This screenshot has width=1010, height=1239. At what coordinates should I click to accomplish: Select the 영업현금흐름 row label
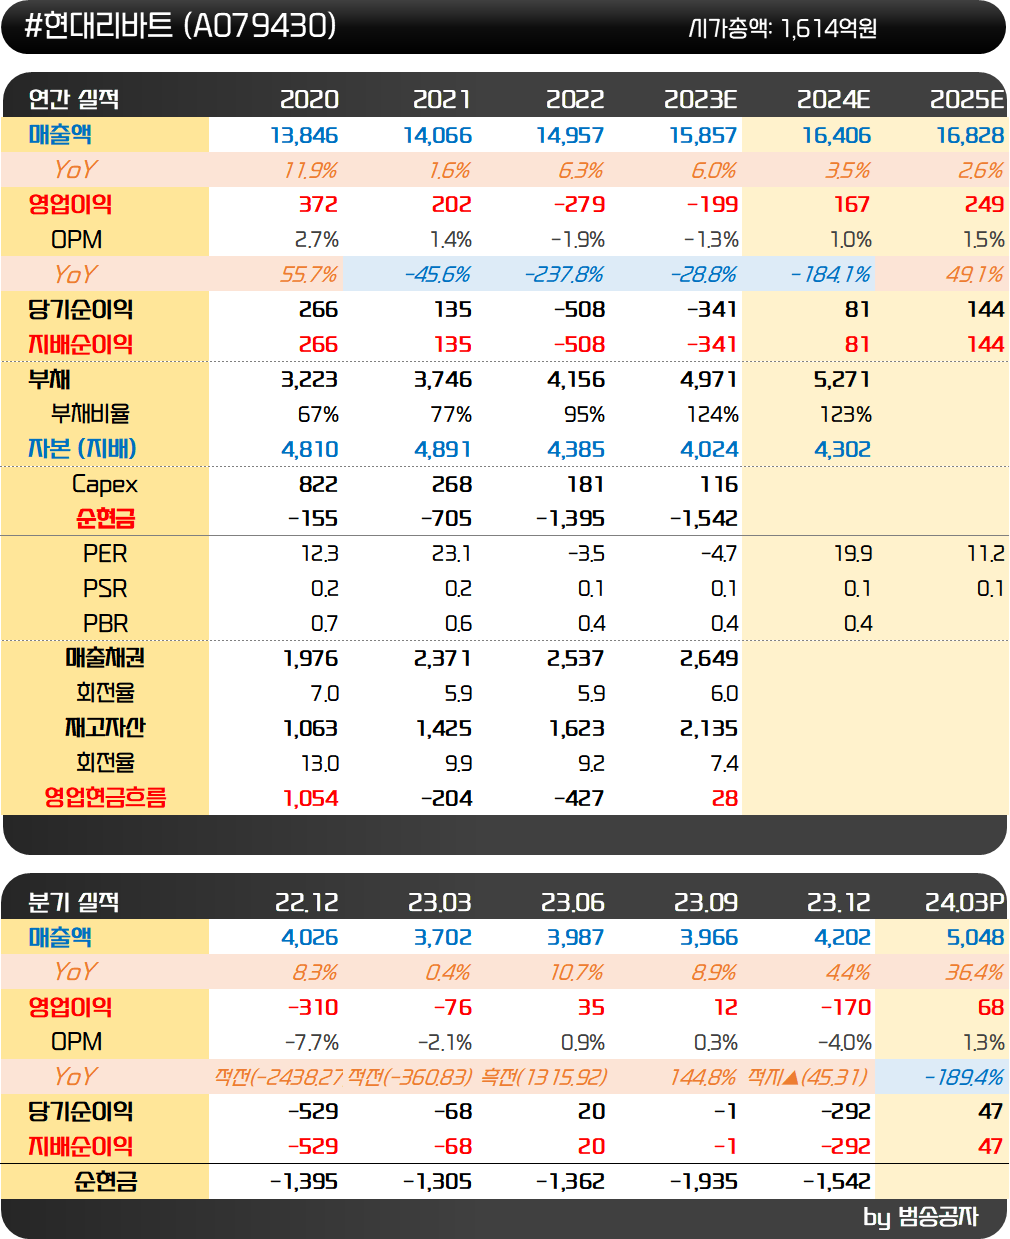pos(105,797)
